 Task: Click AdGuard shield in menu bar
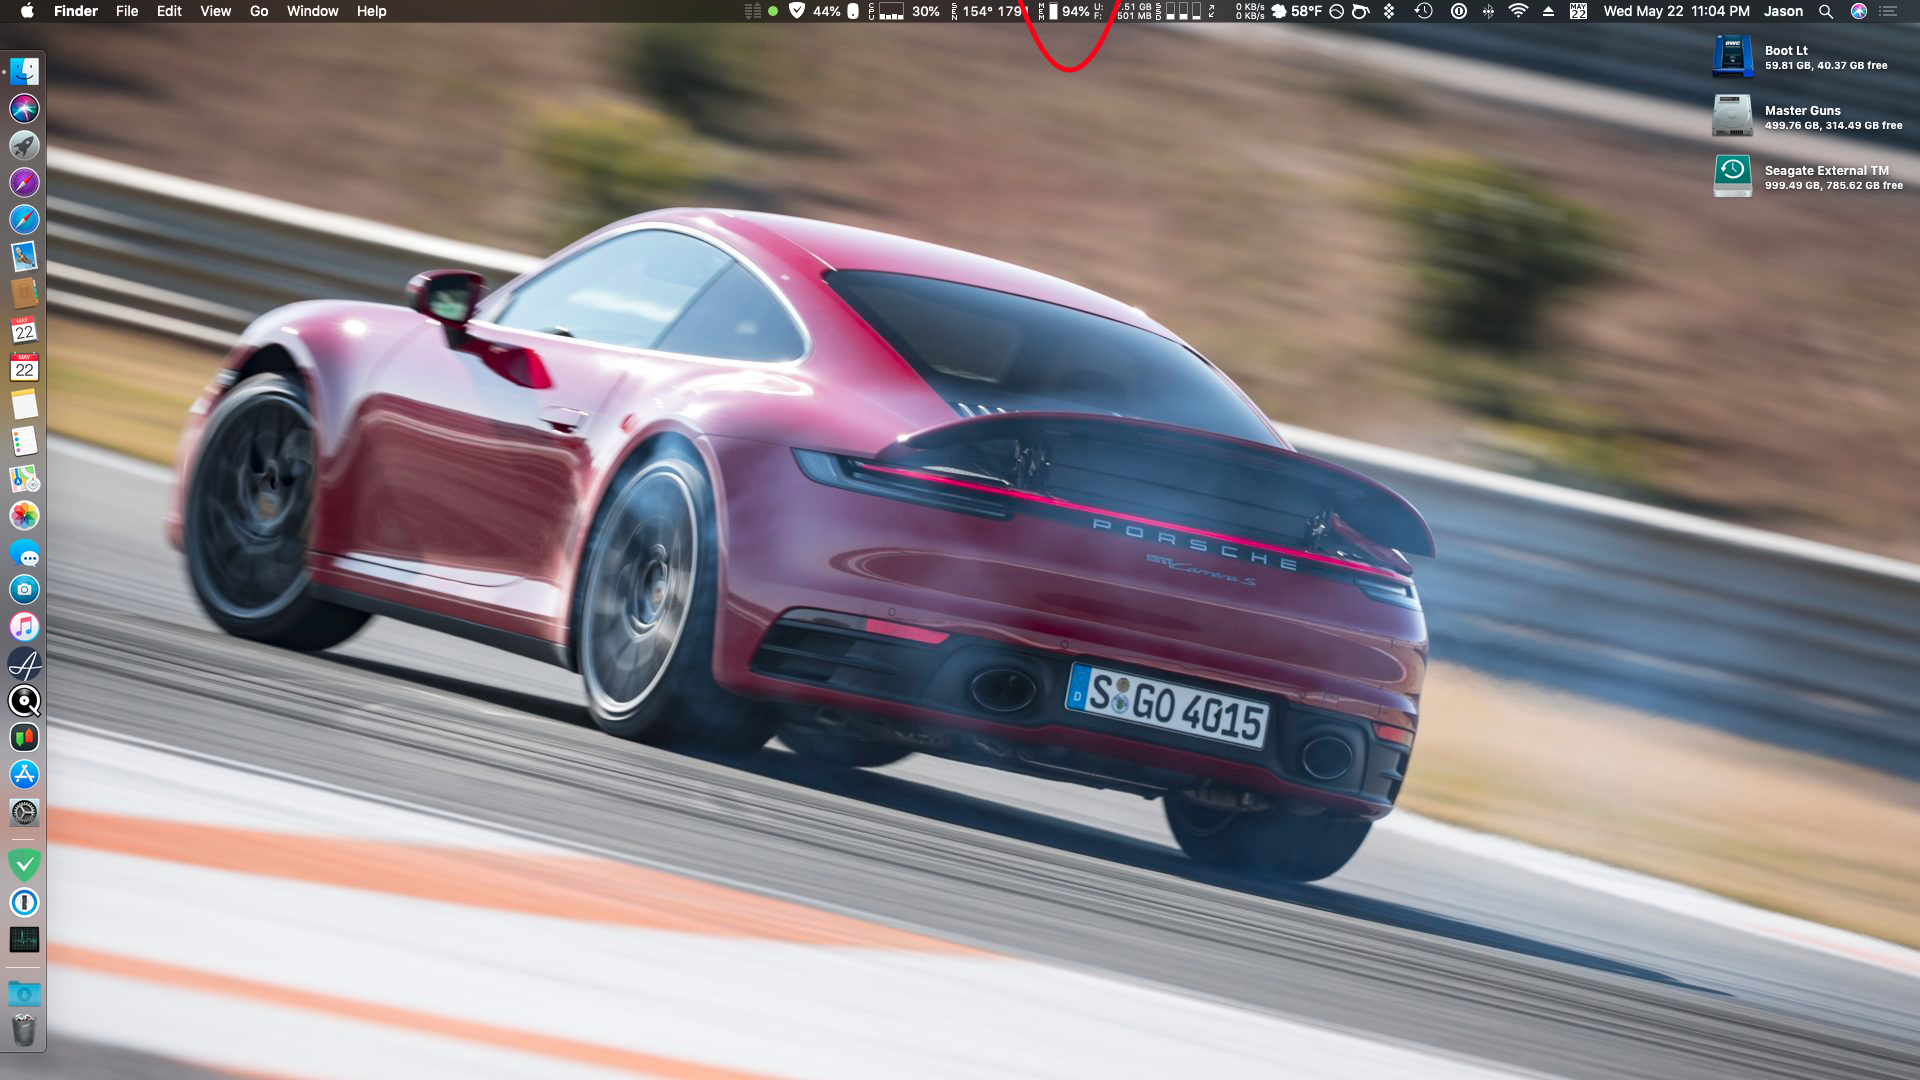pyautogui.click(x=796, y=11)
